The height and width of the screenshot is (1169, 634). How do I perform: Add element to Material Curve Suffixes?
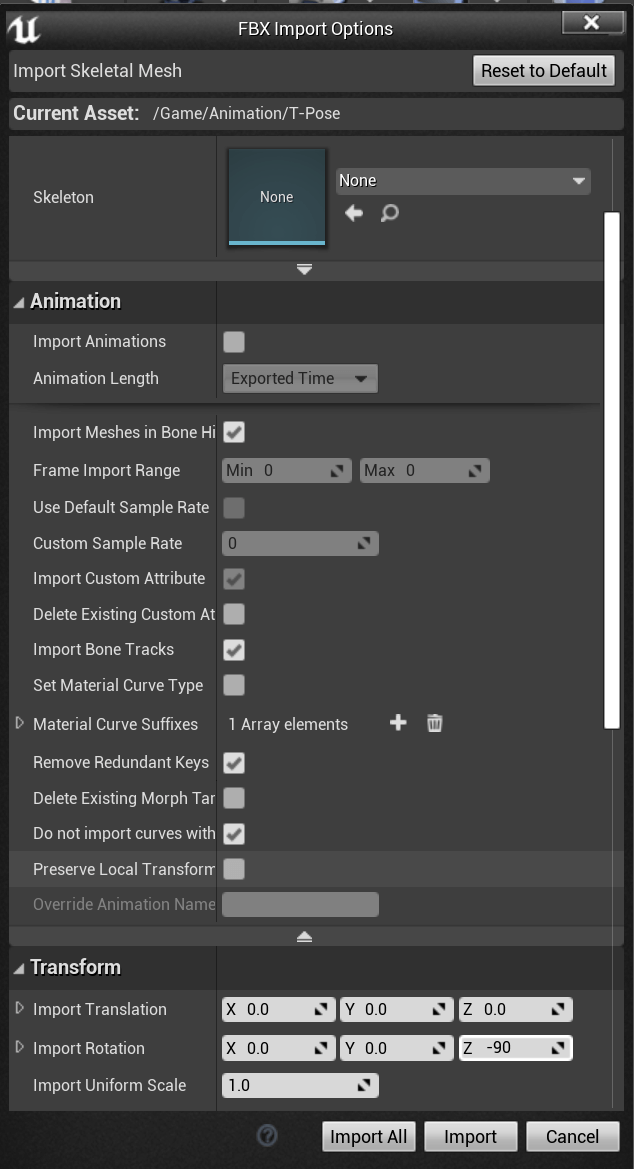pos(398,722)
